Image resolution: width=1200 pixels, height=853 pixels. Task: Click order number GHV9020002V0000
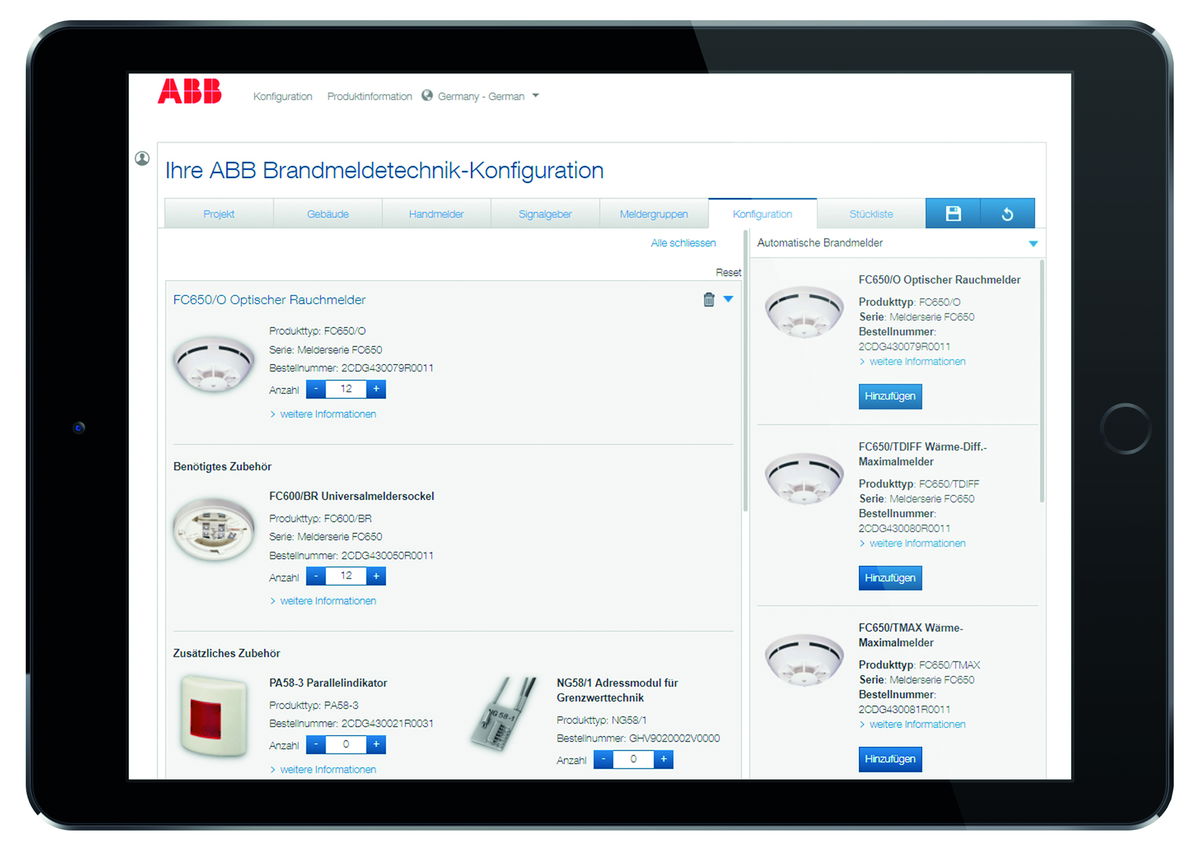click(674, 739)
